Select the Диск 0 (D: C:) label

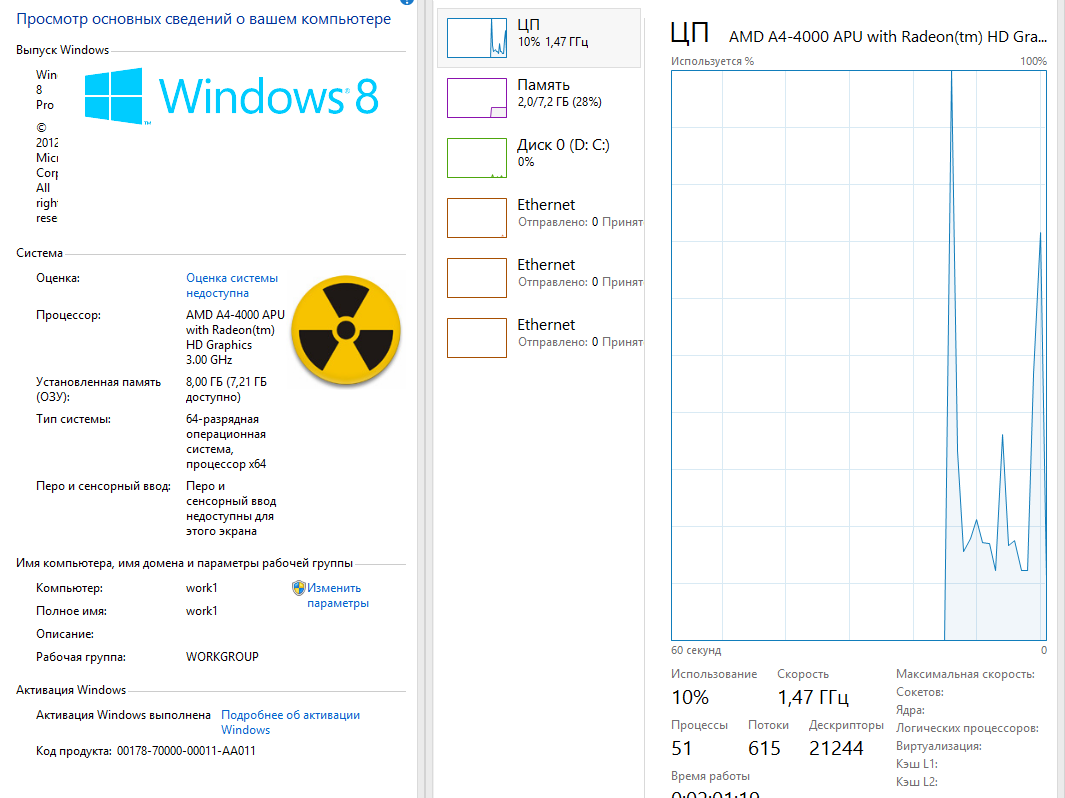tap(563, 145)
